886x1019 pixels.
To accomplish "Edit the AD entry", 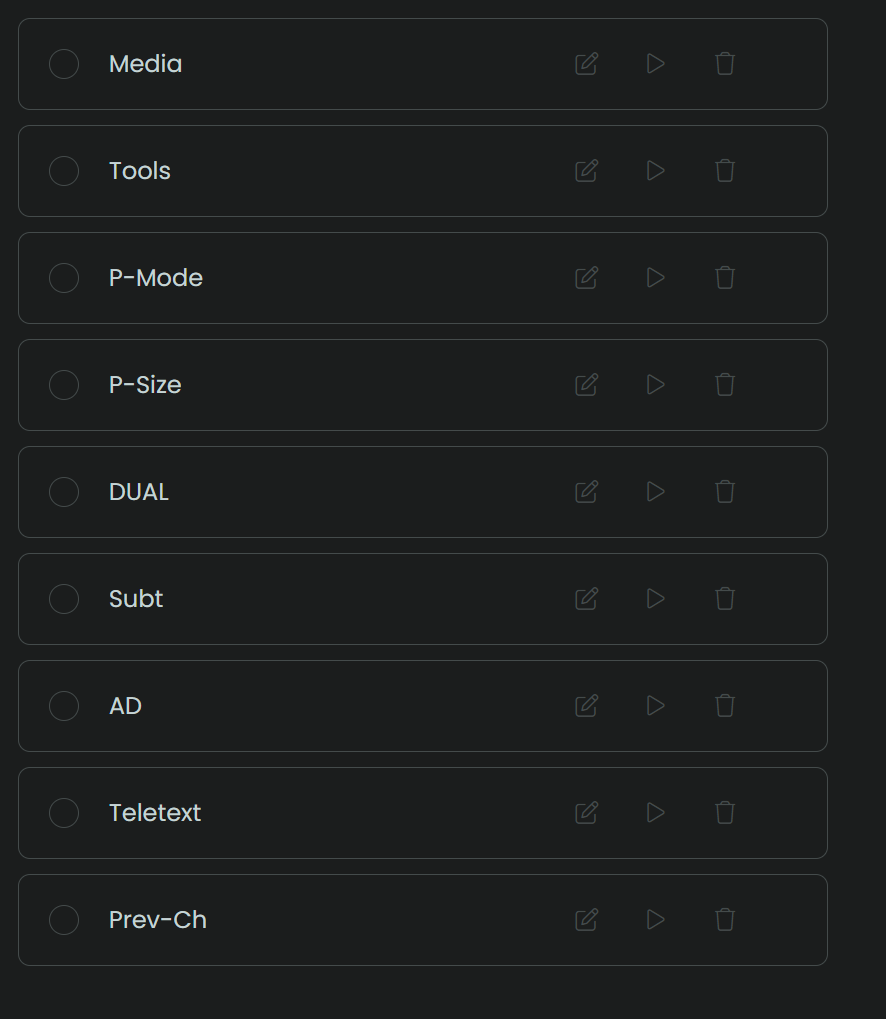I will click(x=587, y=706).
